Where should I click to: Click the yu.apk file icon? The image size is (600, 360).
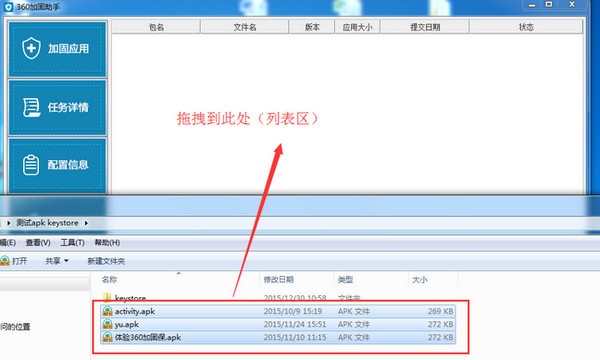(x=108, y=324)
